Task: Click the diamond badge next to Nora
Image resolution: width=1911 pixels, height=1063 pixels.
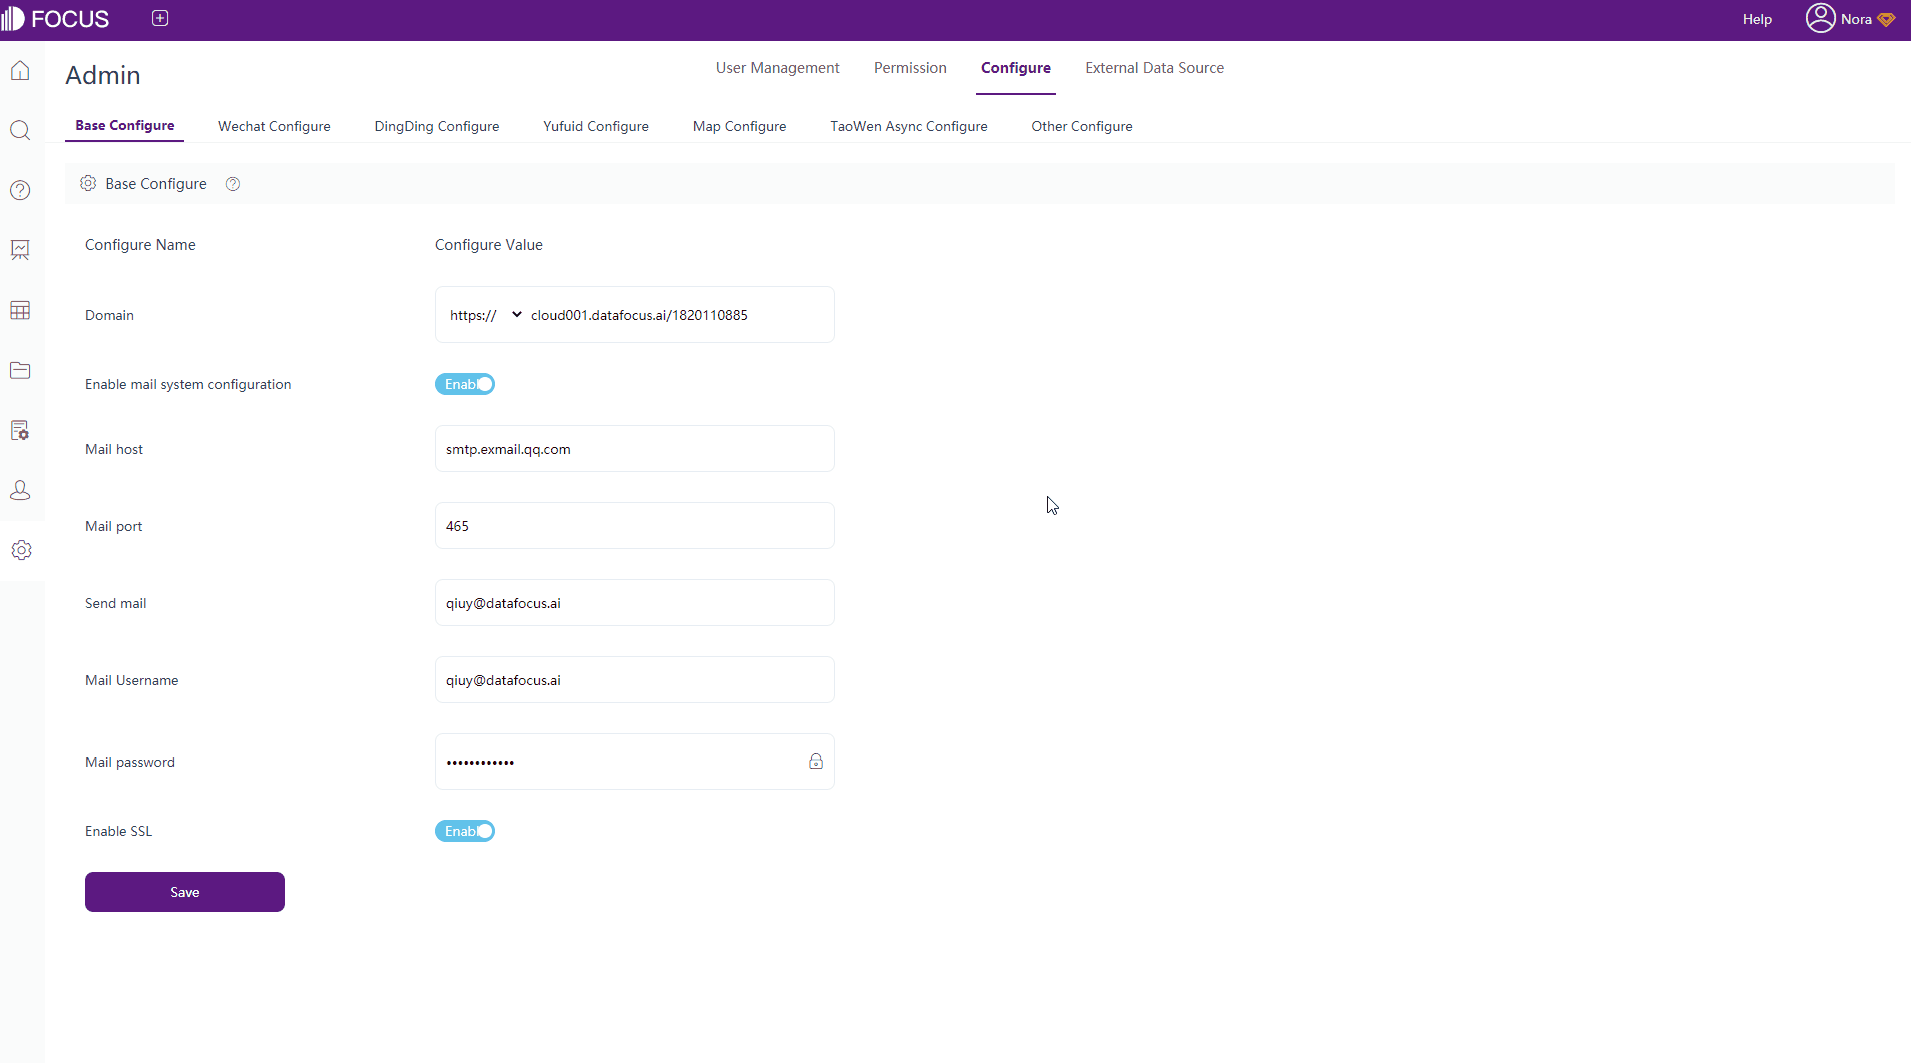Action: [x=1886, y=19]
